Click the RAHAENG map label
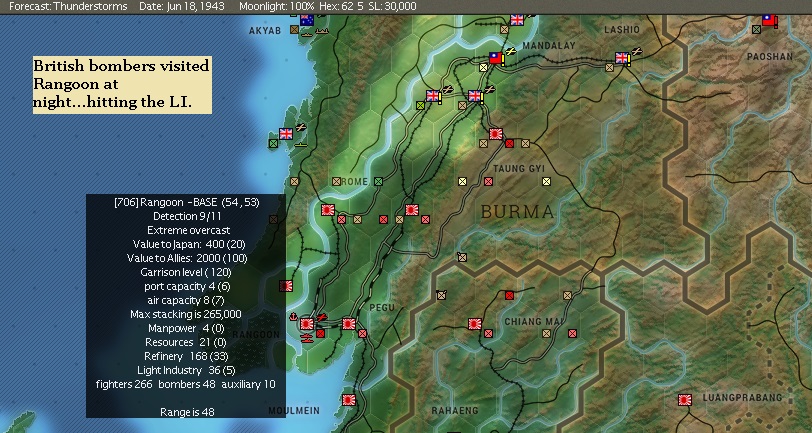 (x=455, y=411)
